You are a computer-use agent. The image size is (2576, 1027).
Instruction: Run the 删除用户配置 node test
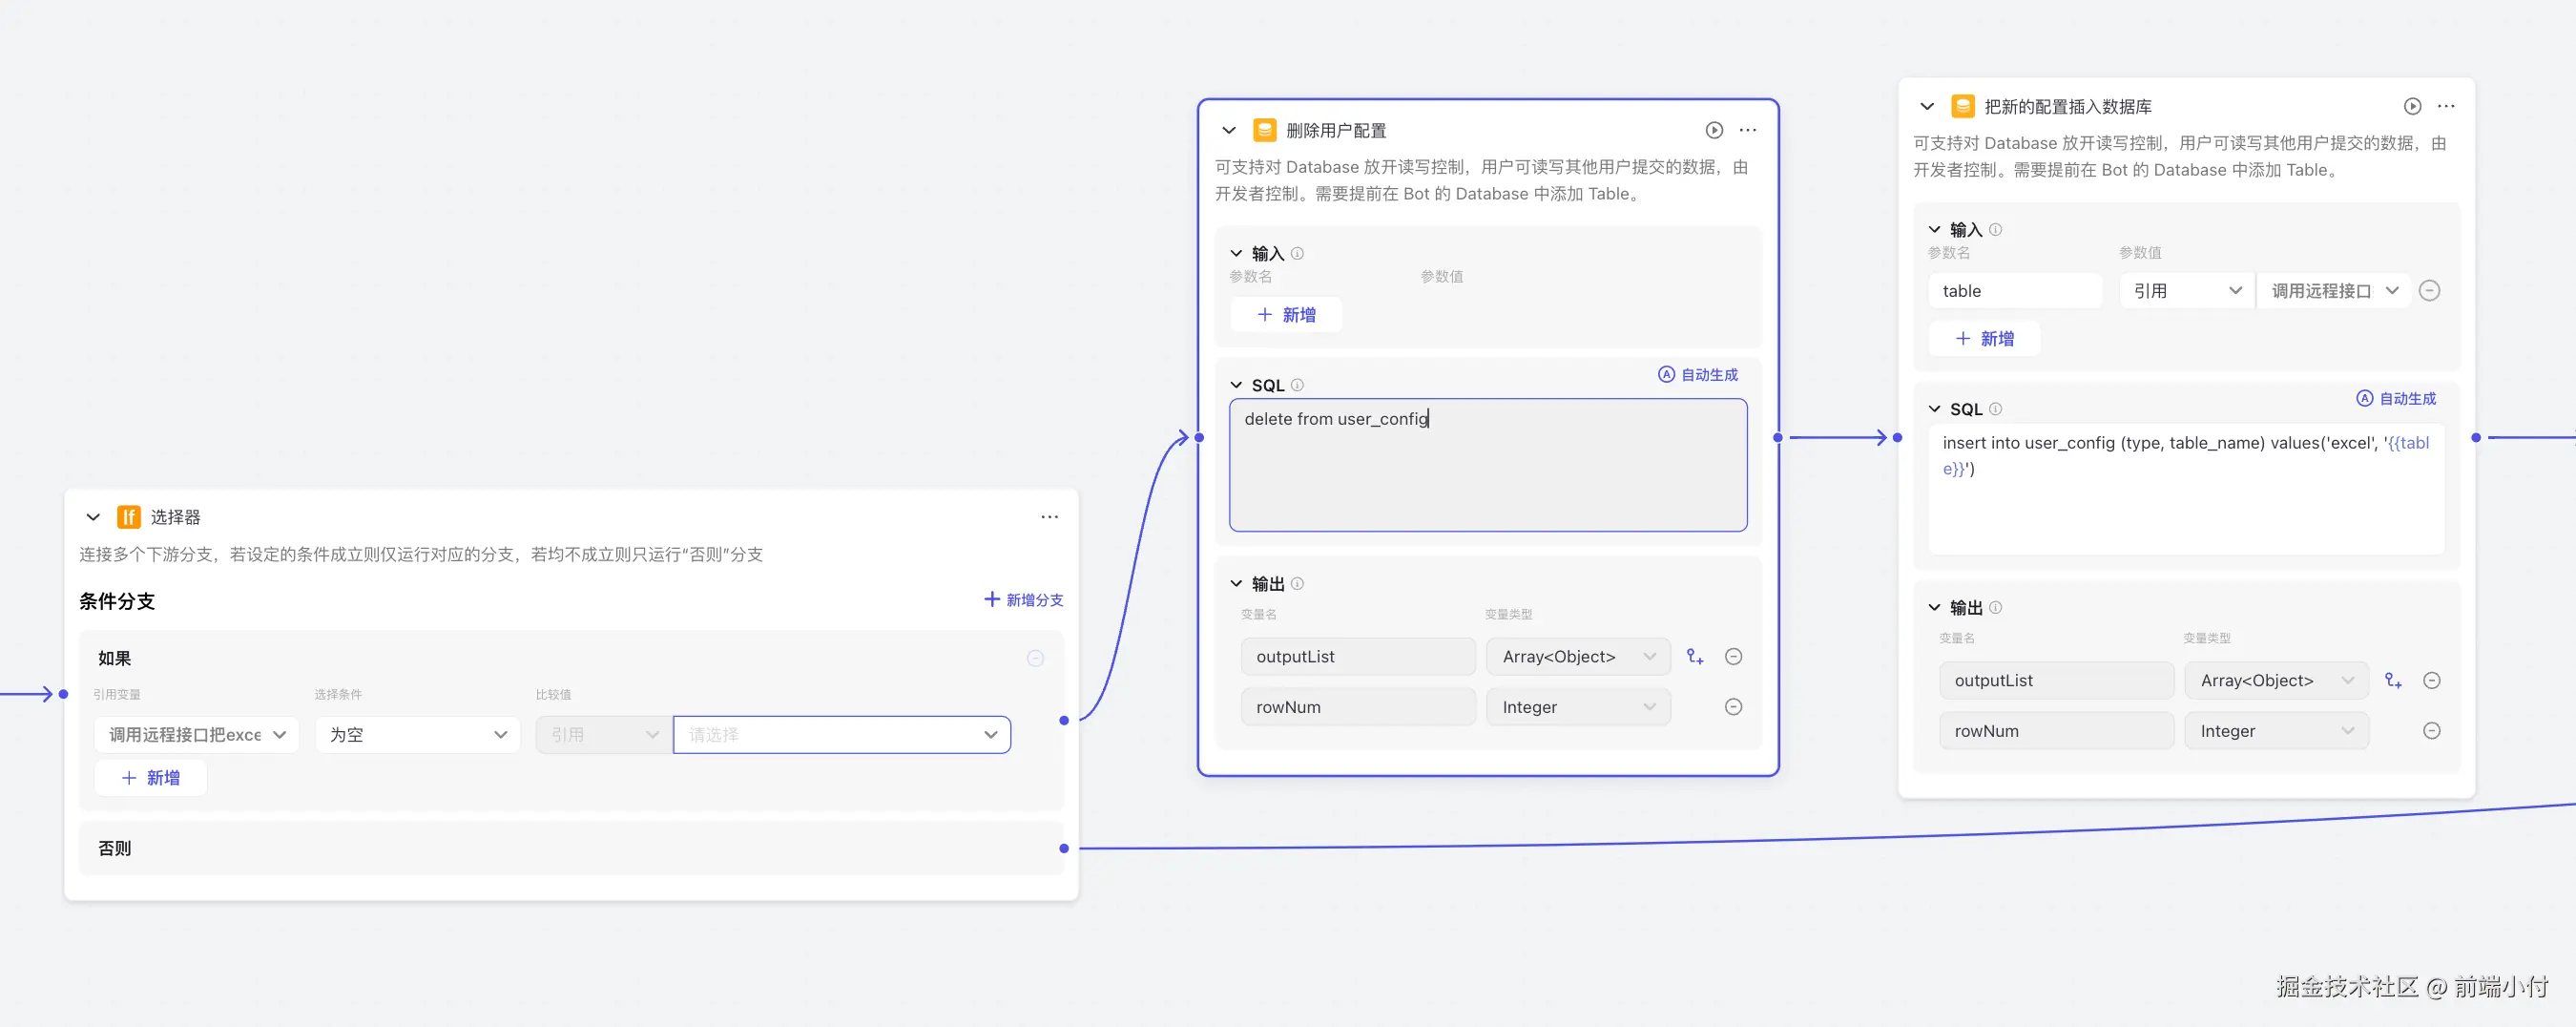tap(1713, 130)
